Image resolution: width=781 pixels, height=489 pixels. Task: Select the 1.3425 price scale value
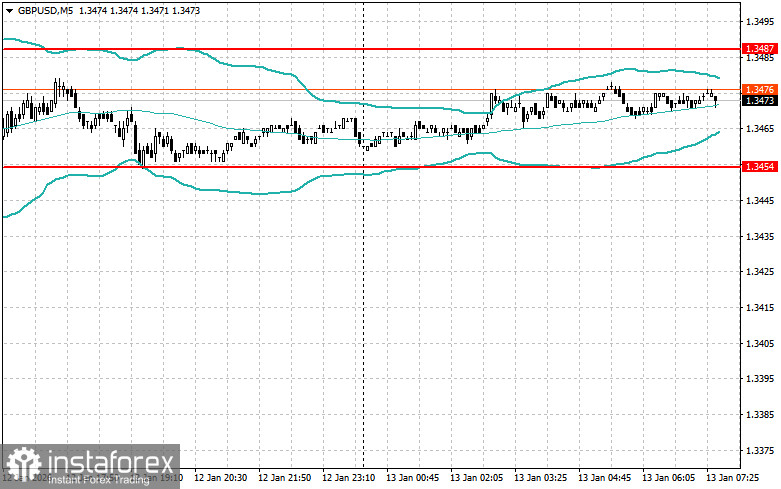tap(760, 272)
